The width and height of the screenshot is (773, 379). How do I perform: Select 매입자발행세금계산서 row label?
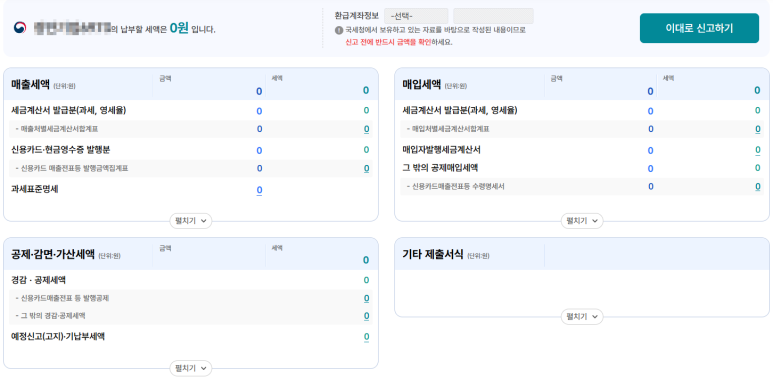point(441,149)
